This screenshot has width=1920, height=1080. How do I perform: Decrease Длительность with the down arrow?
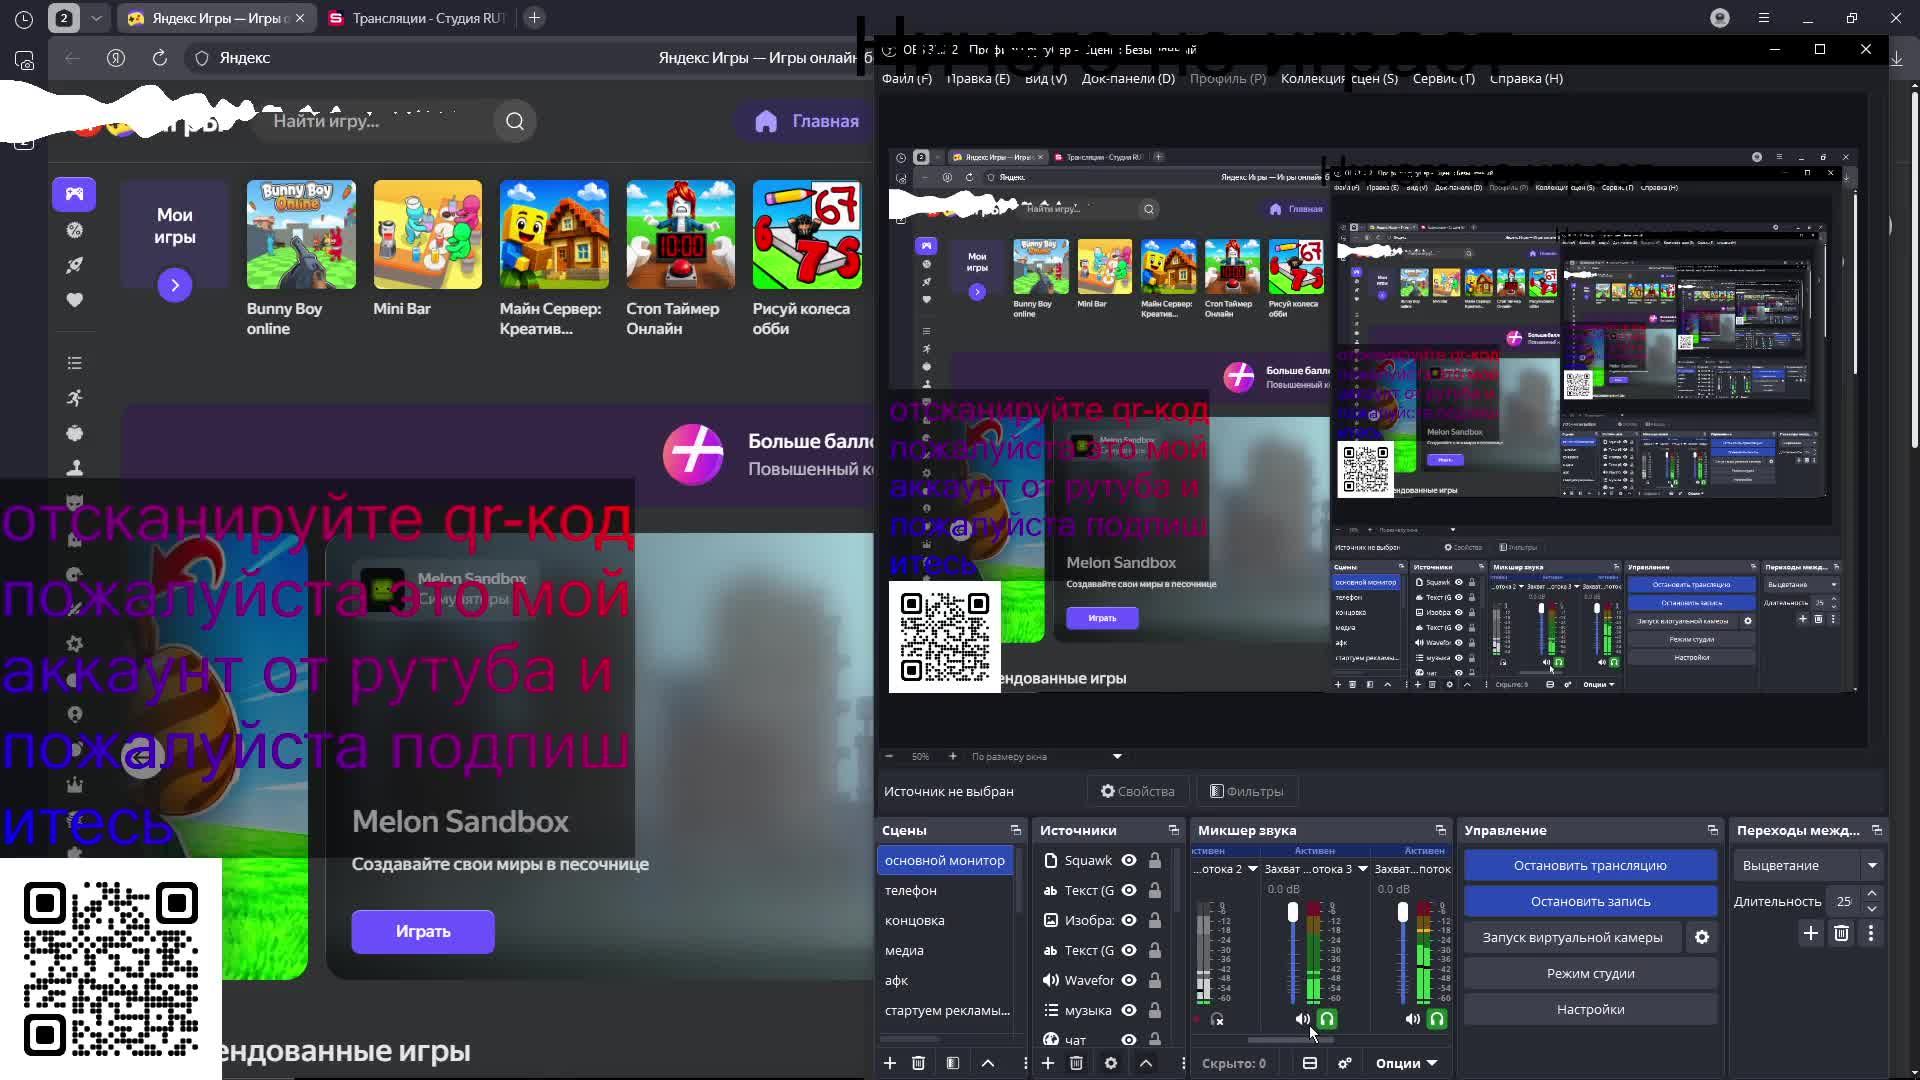(1872, 908)
